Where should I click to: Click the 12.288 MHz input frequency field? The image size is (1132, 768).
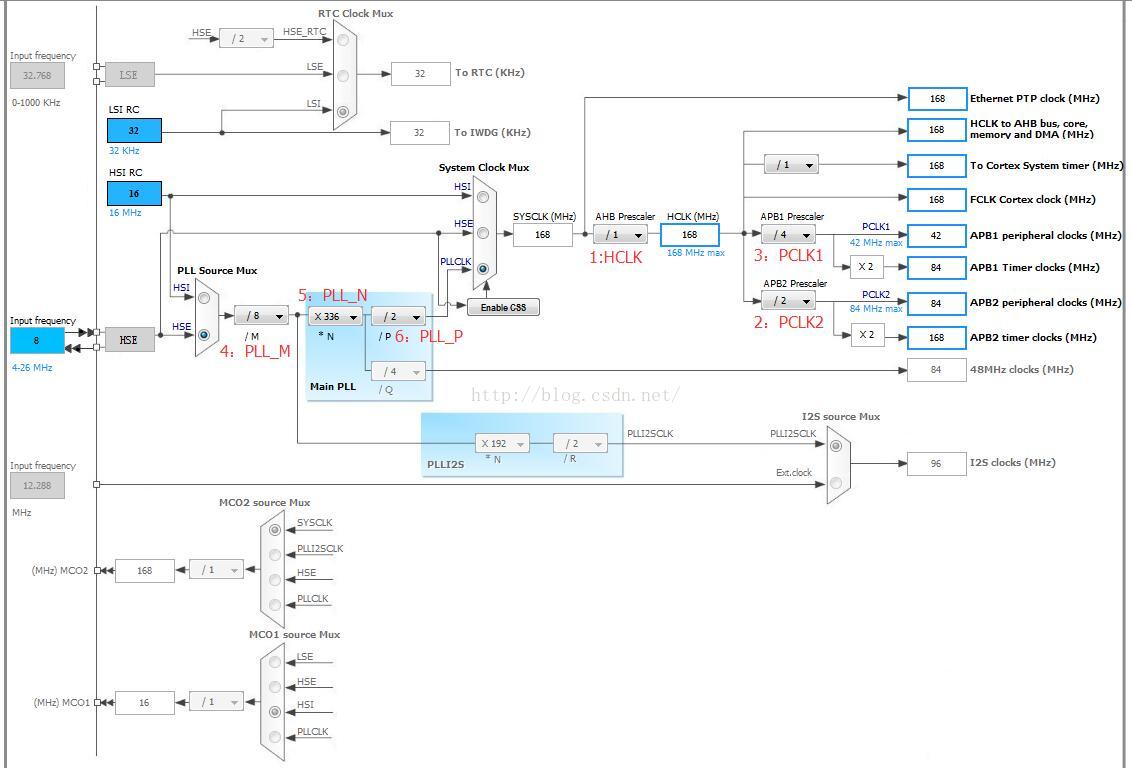pos(38,486)
